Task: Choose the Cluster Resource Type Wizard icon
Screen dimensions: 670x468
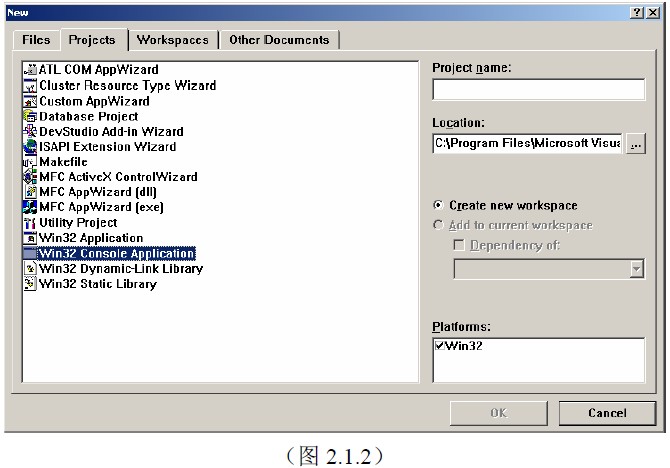Action: (x=30, y=85)
